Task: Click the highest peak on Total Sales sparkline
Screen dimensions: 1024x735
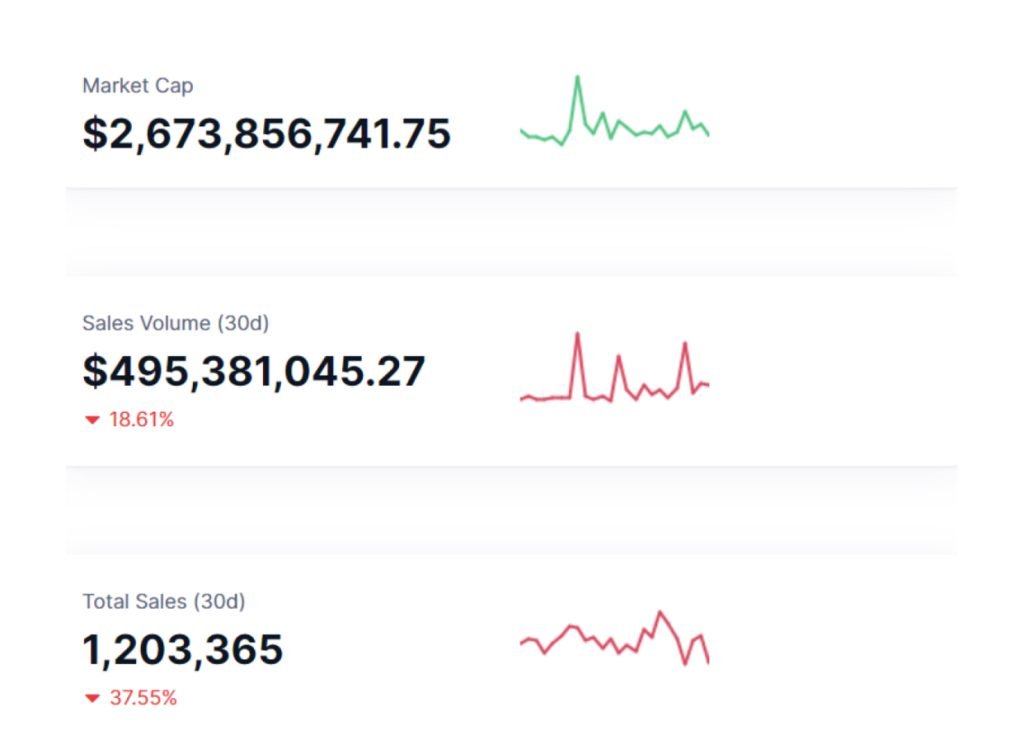Action: pyautogui.click(x=659, y=612)
